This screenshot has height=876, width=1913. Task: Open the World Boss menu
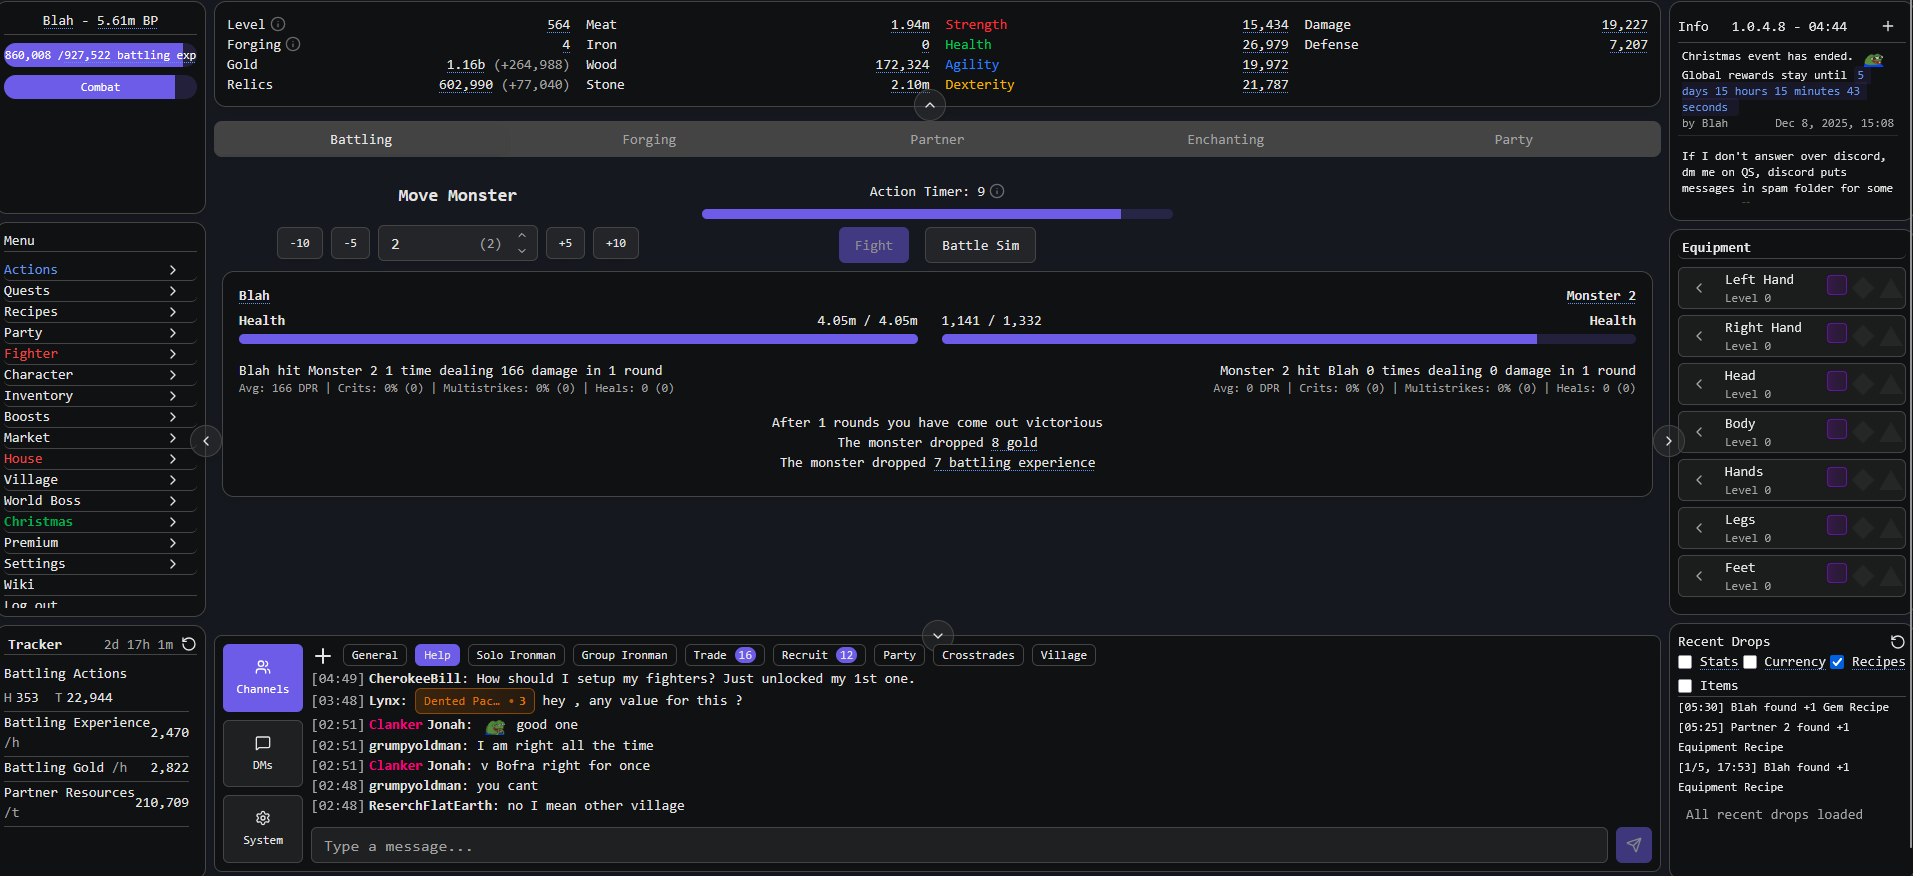100,501
